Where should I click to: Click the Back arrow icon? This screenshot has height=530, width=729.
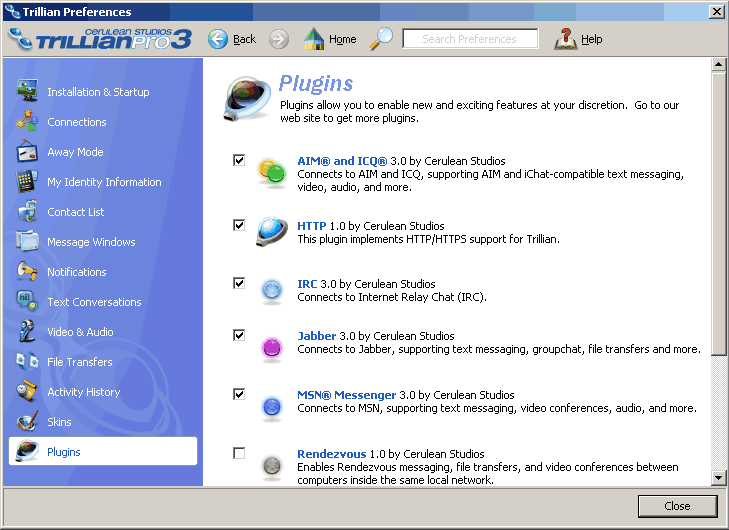[218, 39]
